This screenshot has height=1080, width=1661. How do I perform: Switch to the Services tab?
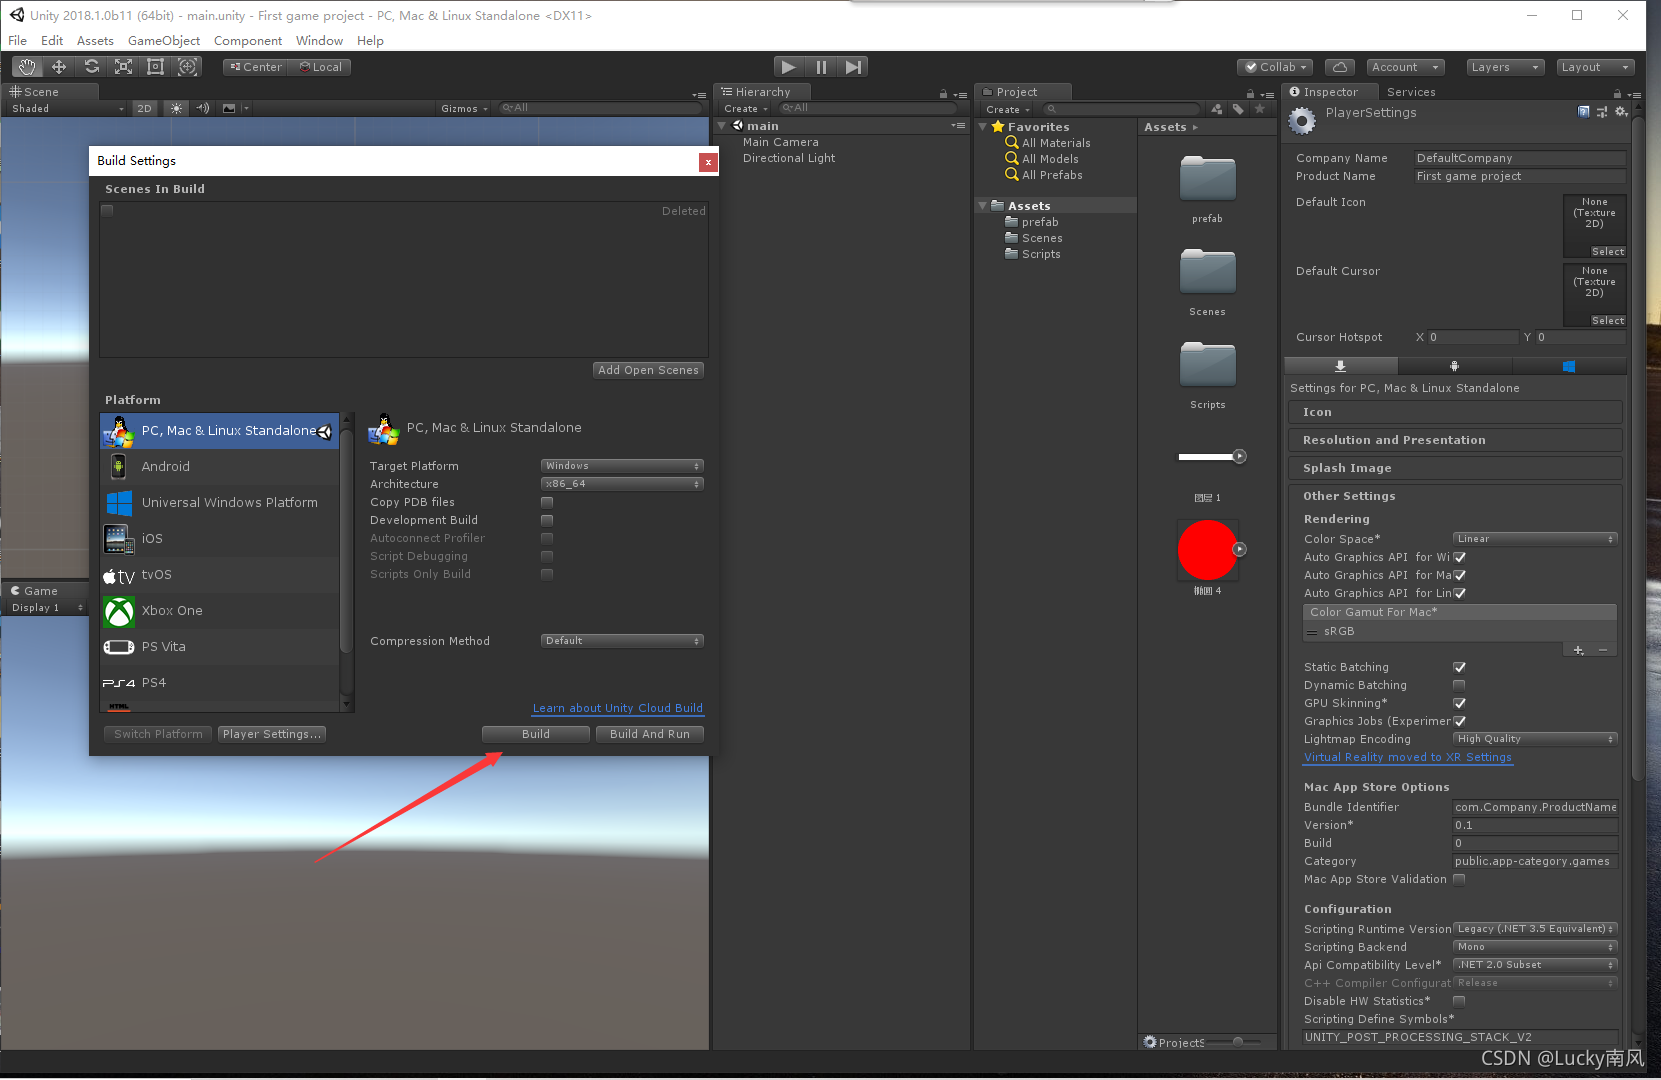pos(1411,92)
